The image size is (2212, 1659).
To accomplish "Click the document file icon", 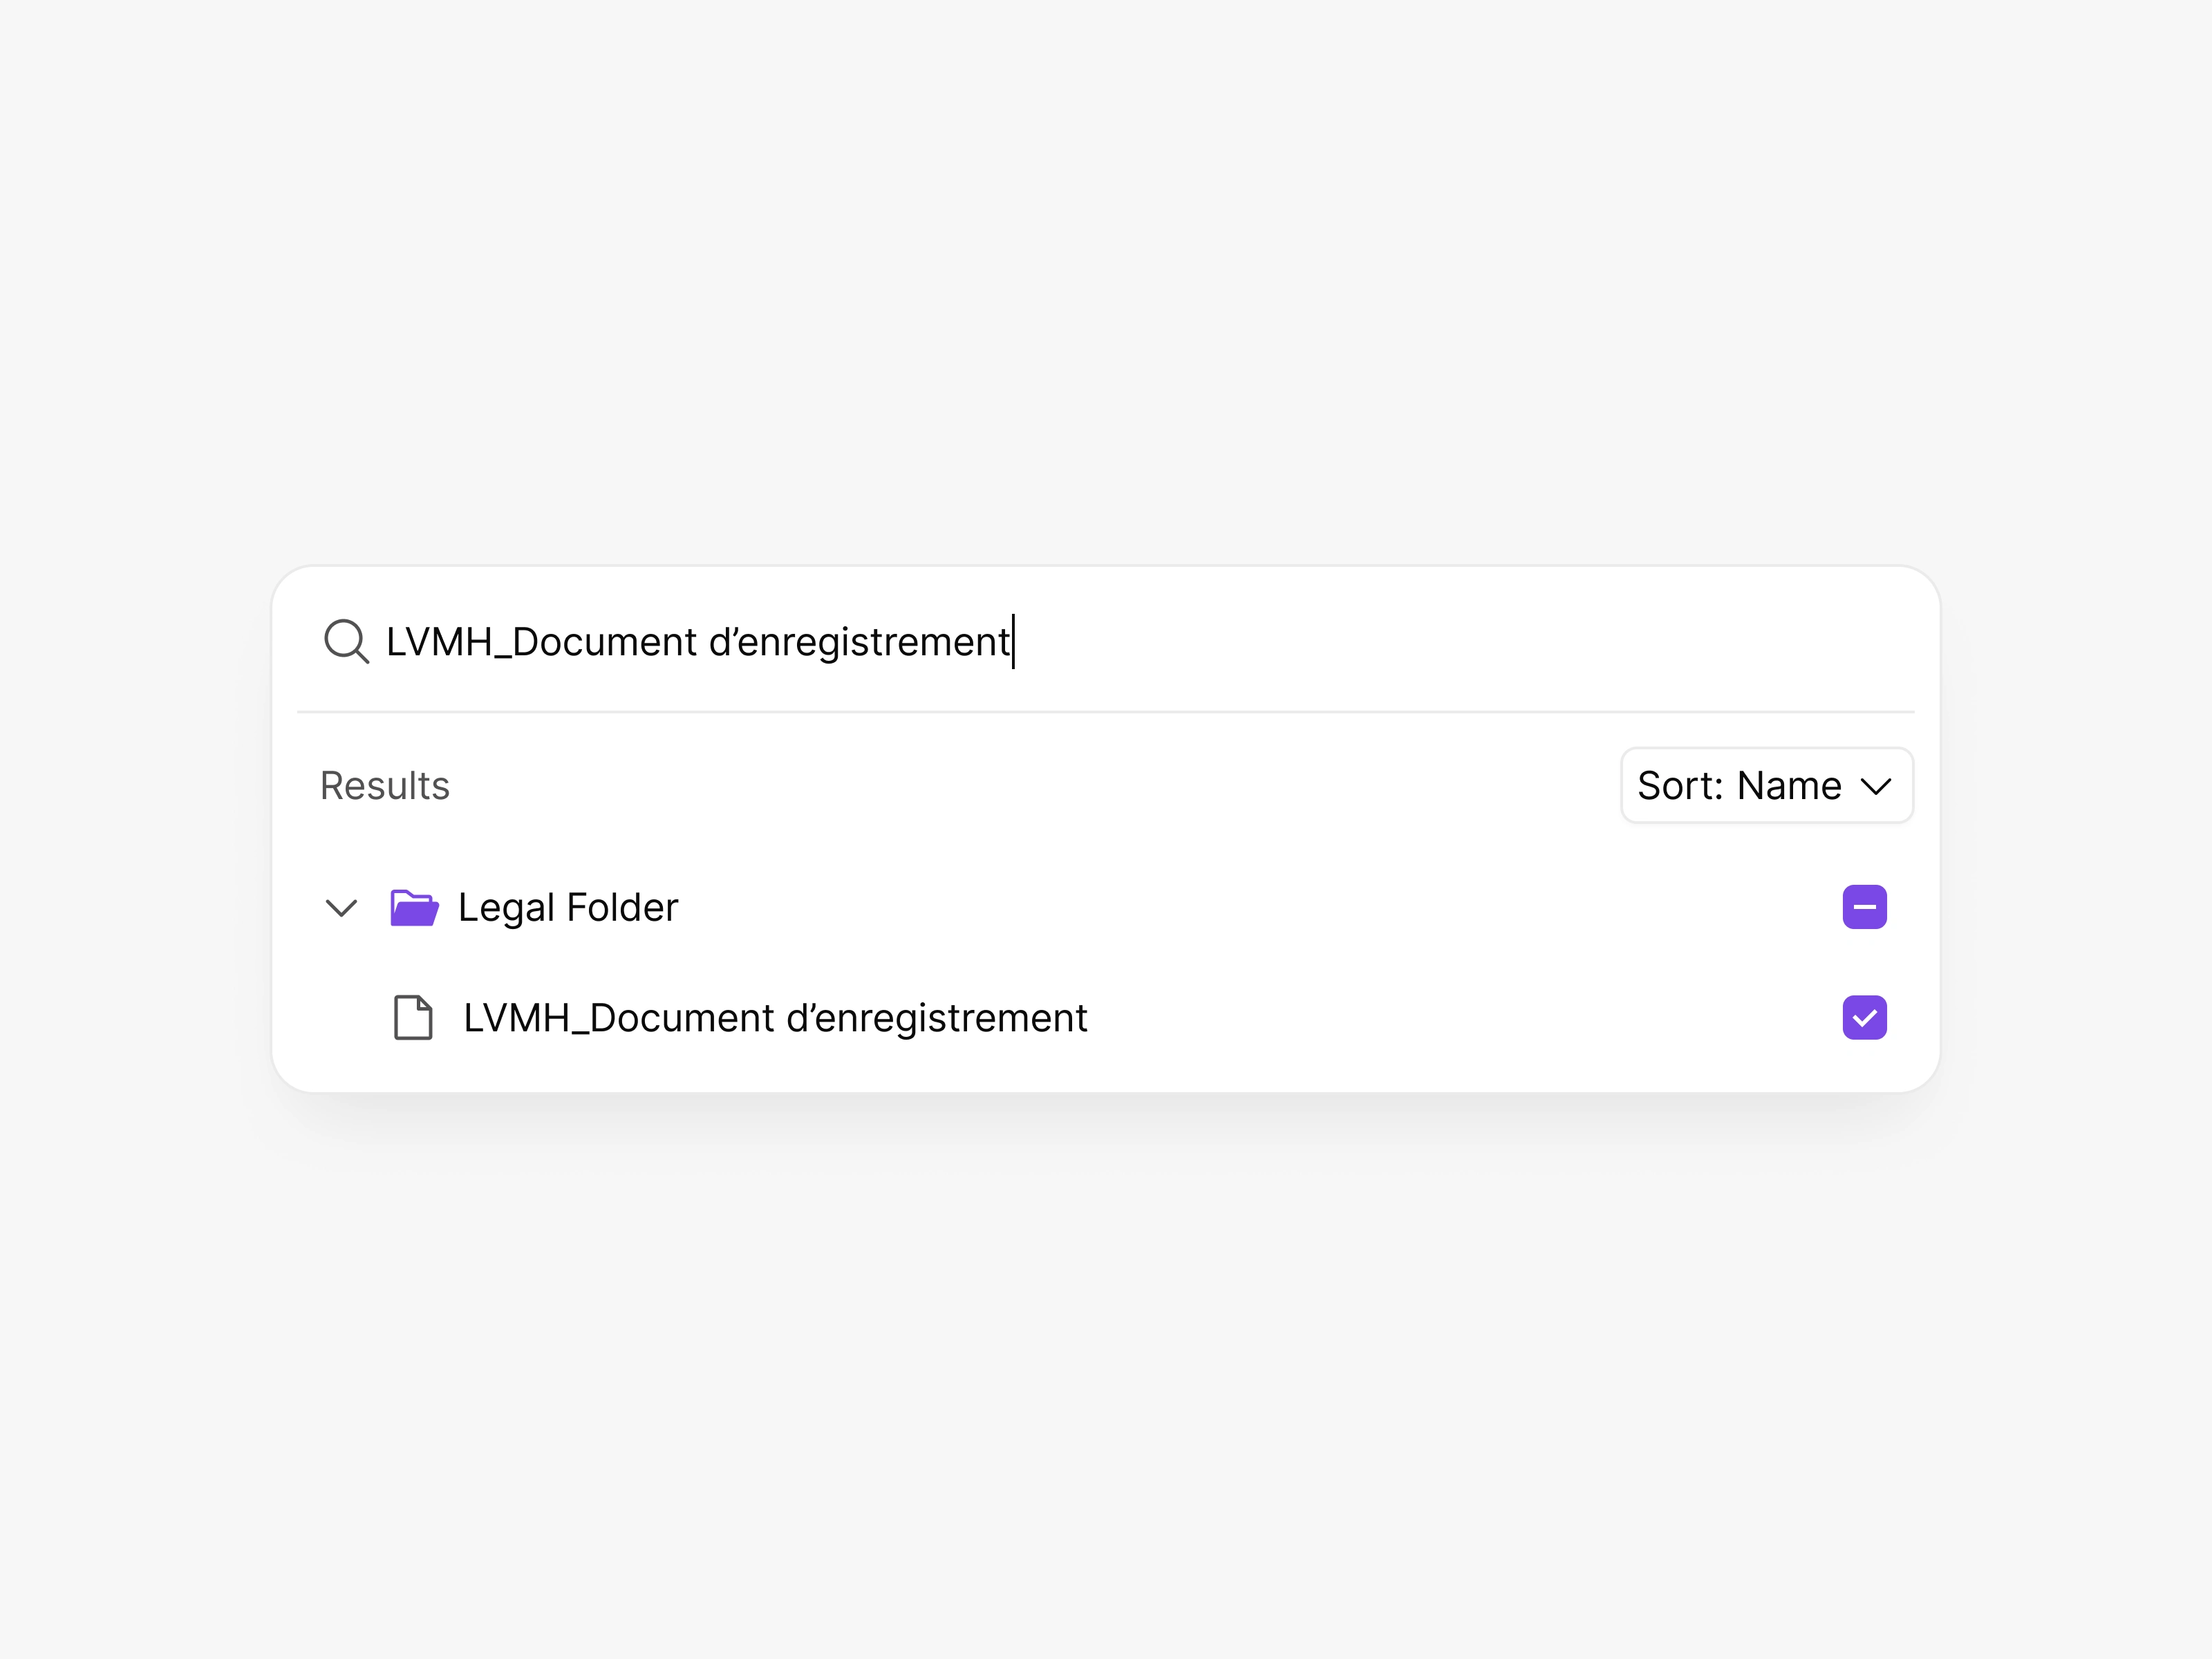I will click(x=413, y=1018).
